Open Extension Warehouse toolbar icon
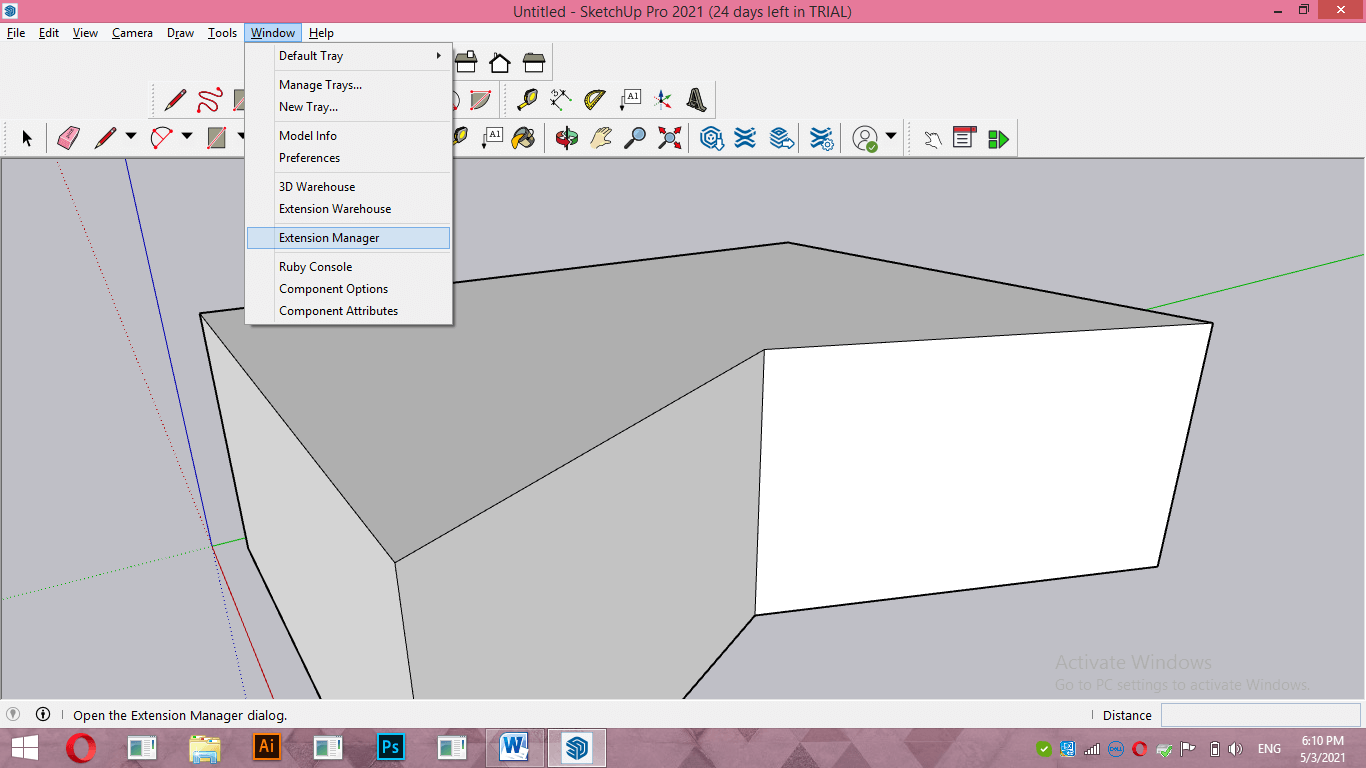 (745, 137)
